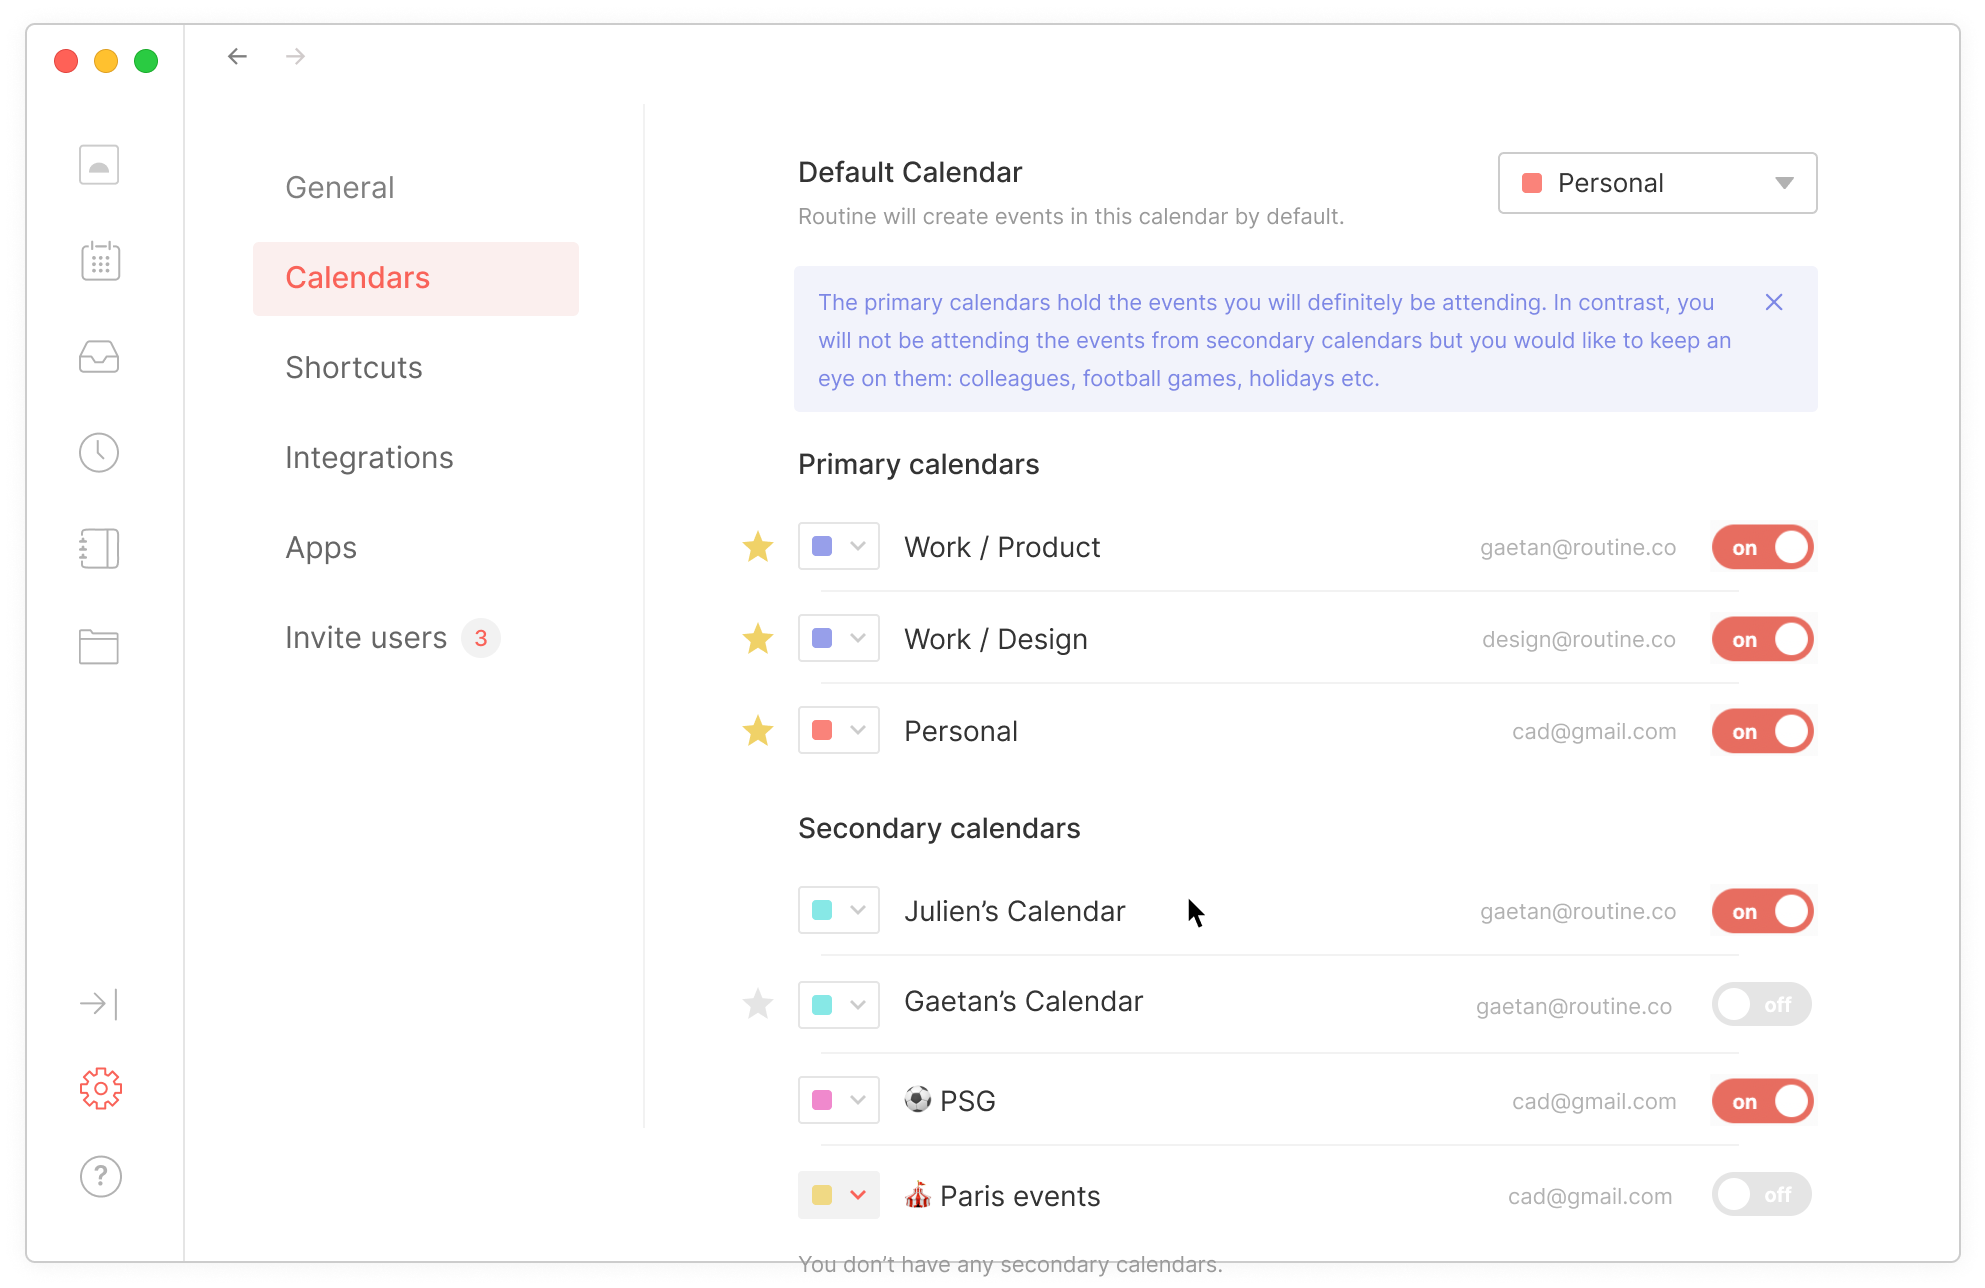The height and width of the screenshot is (1288, 1985).
Task: Switch to the Shortcuts settings tab
Action: coord(354,367)
